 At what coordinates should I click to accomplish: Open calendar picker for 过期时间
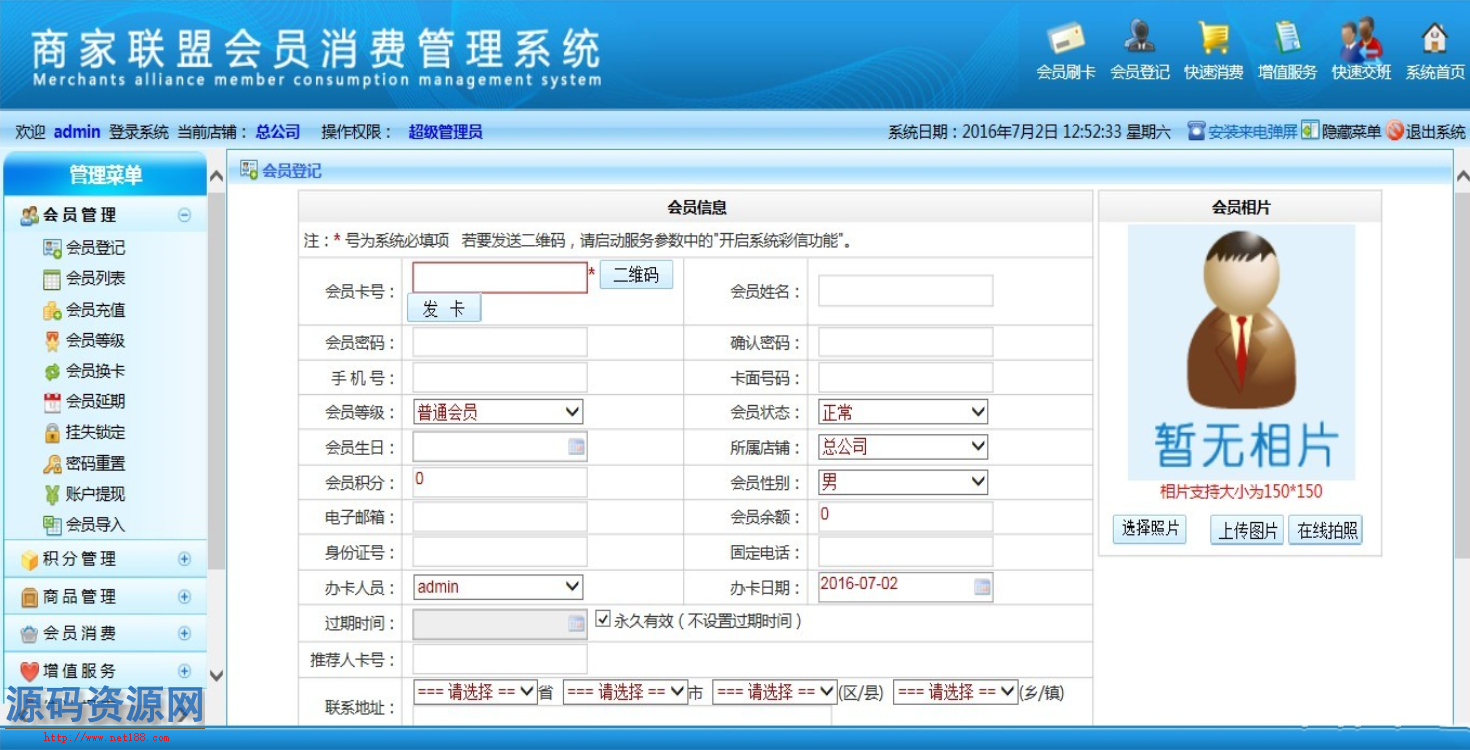576,623
